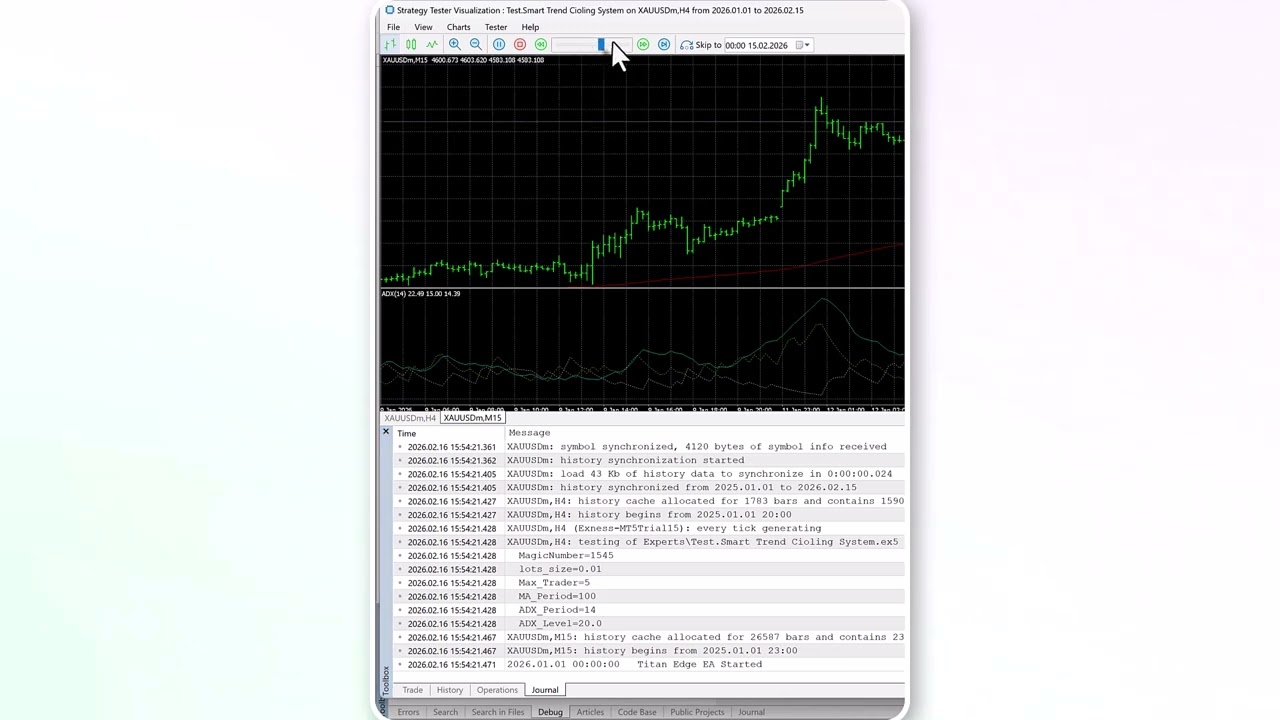This screenshot has height=720, width=1280.
Task: Open the Code Base tab
Action: click(637, 712)
